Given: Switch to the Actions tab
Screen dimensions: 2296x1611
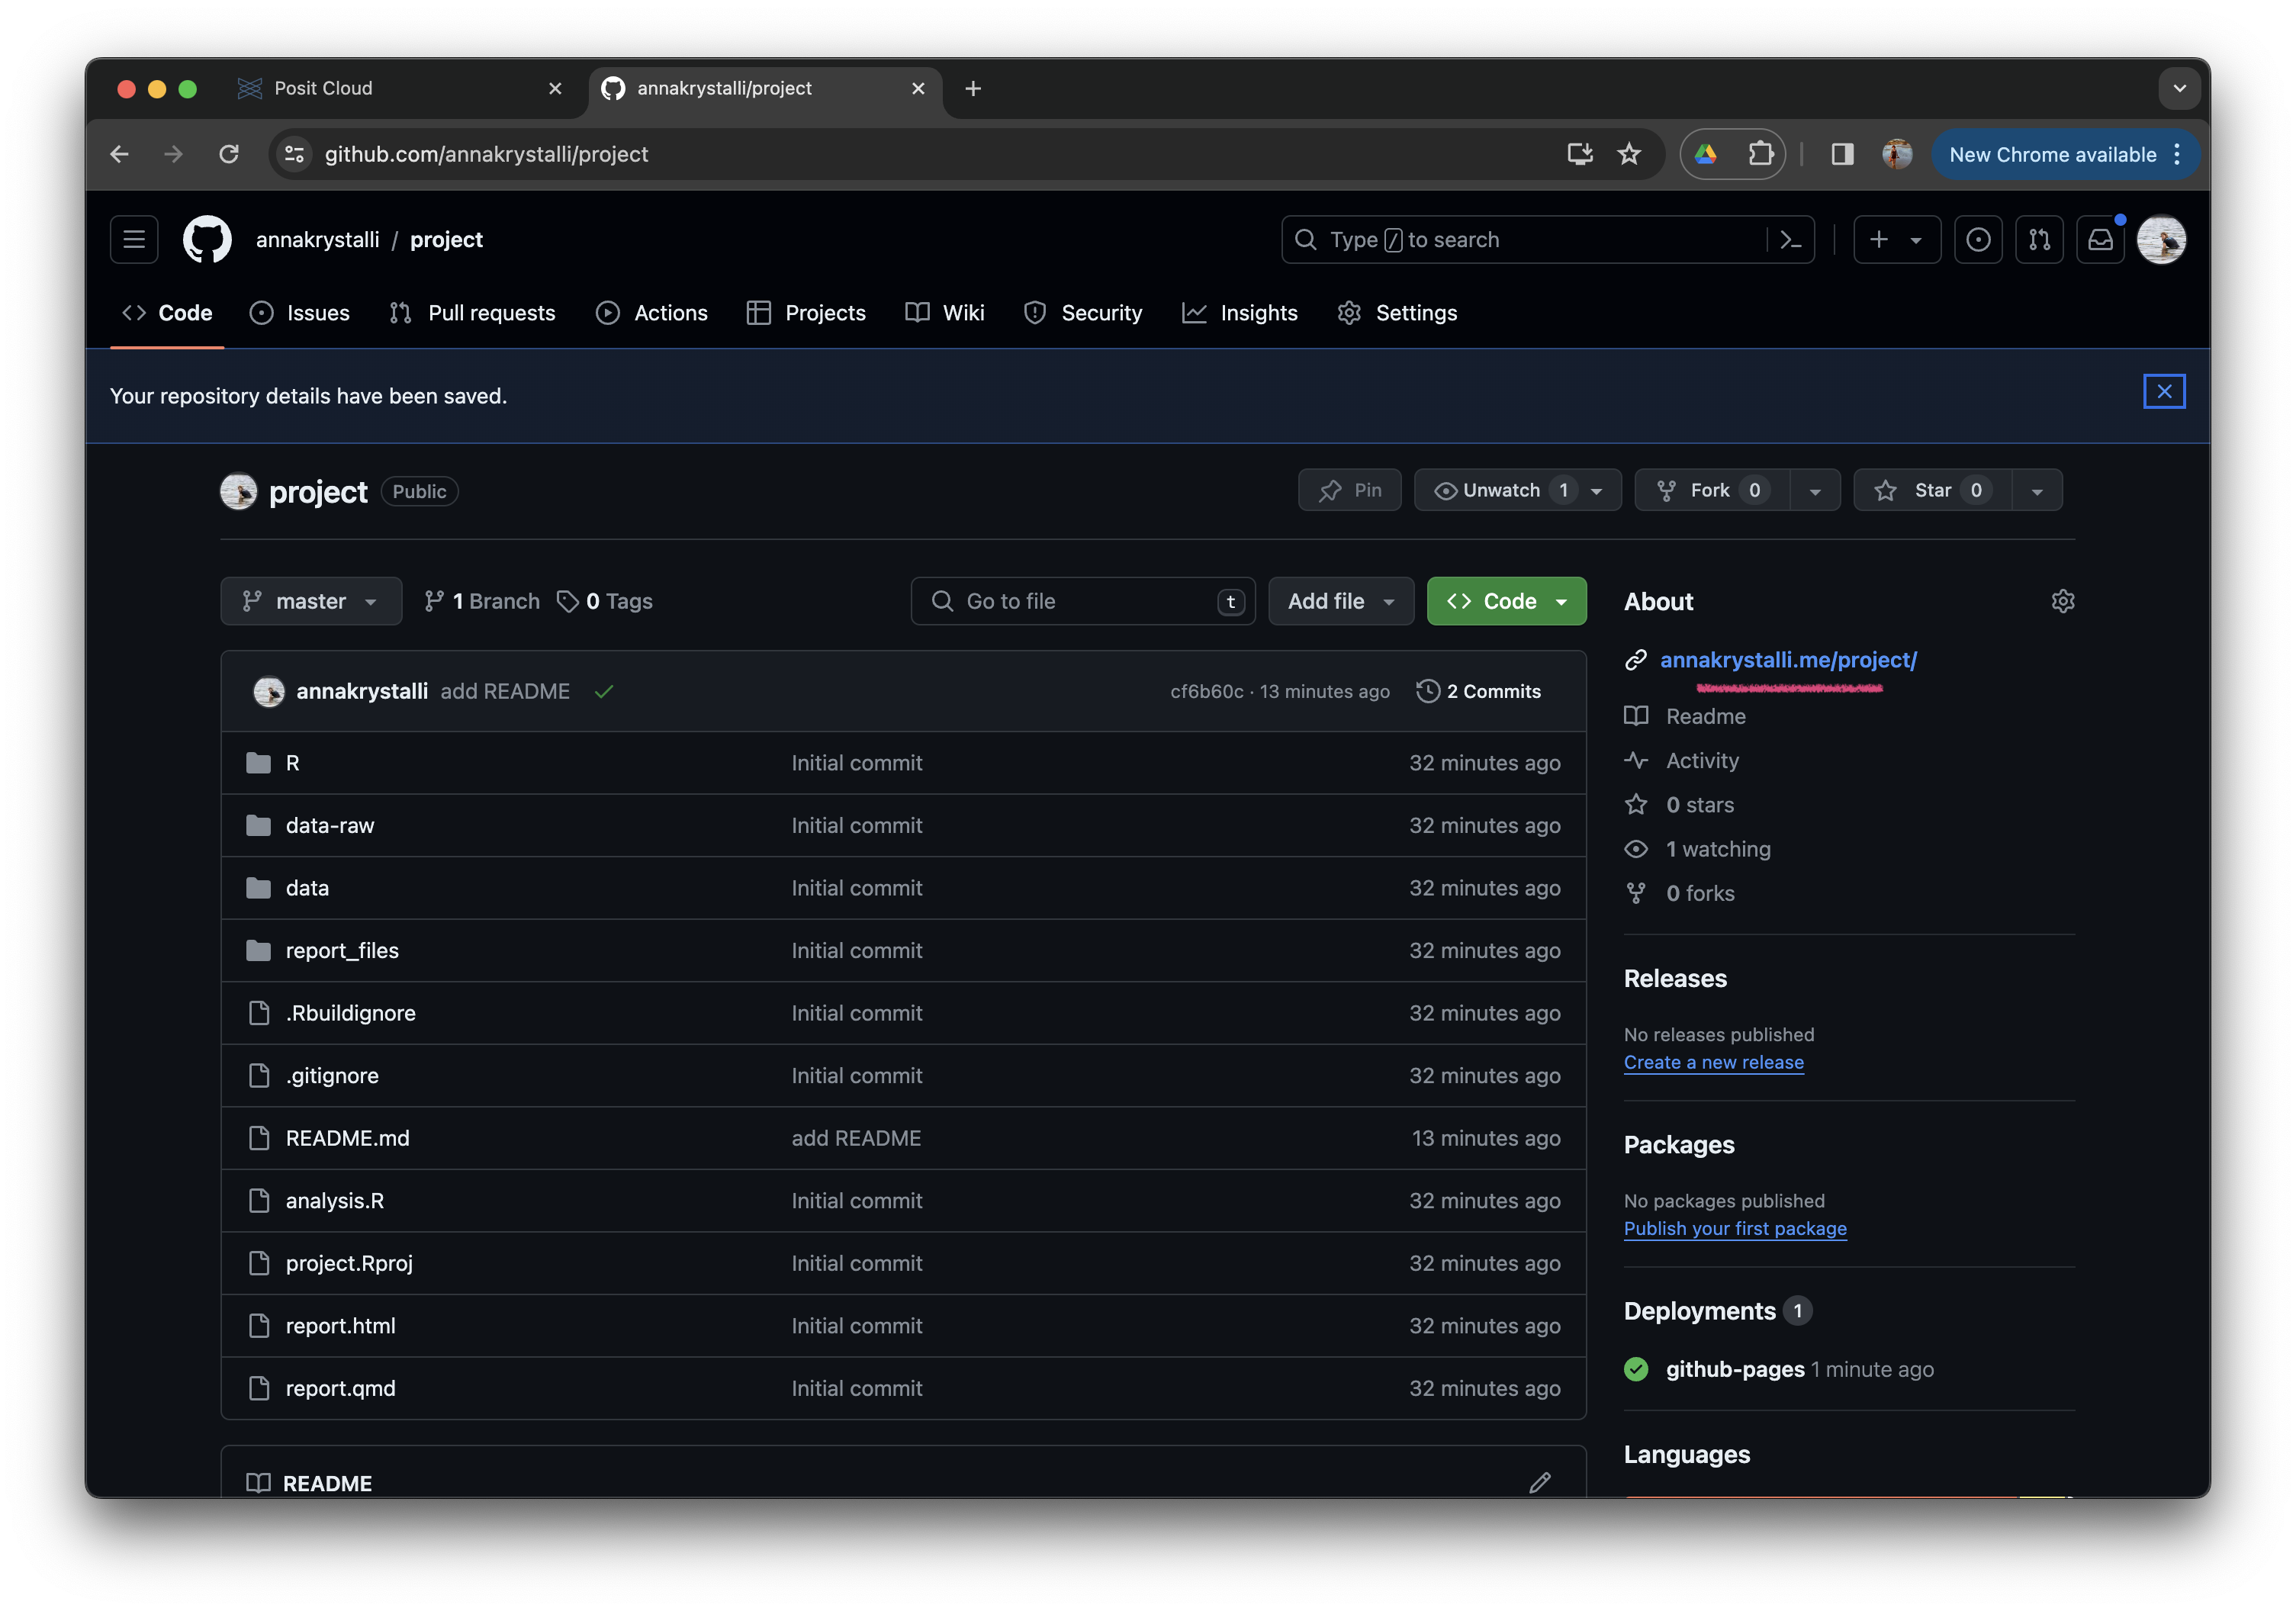Looking at the screenshot, I should [x=652, y=313].
